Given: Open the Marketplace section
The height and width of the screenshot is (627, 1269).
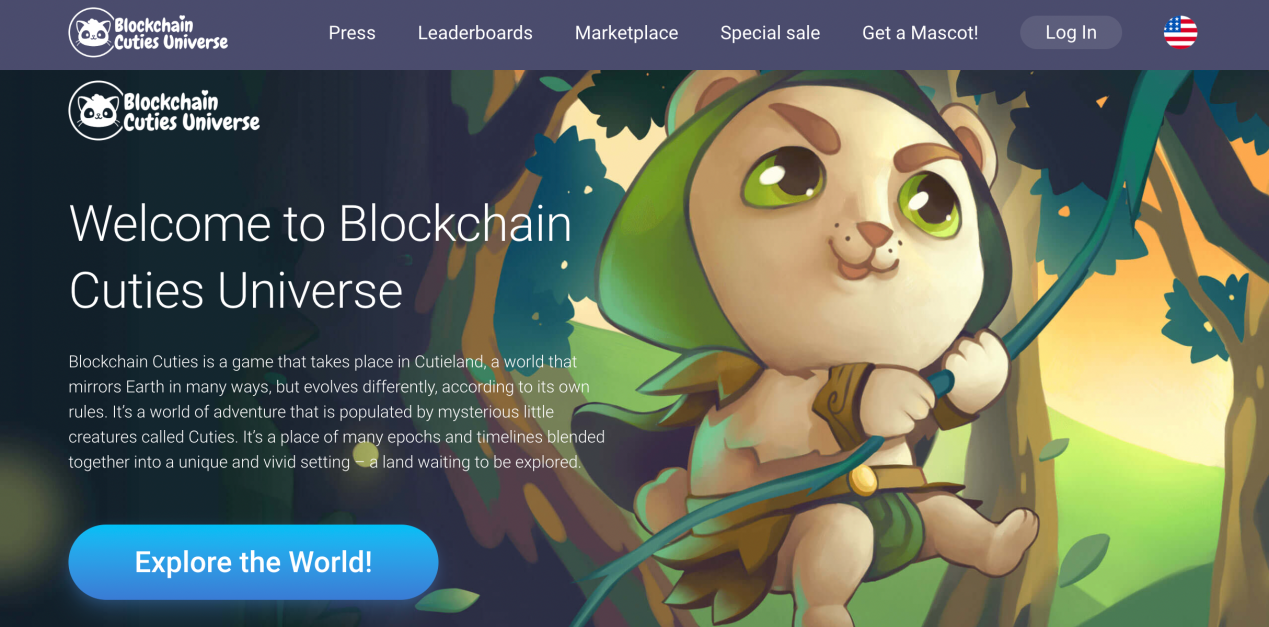Looking at the screenshot, I should (x=626, y=33).
